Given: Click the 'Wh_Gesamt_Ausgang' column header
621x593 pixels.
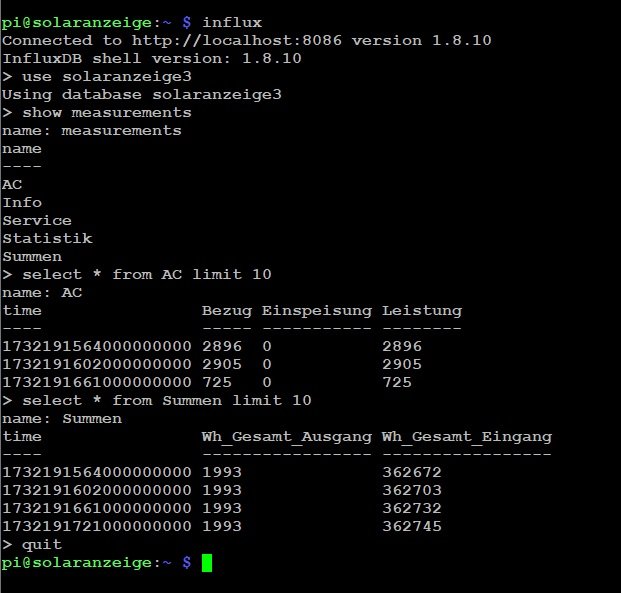Looking at the screenshot, I should [287, 437].
